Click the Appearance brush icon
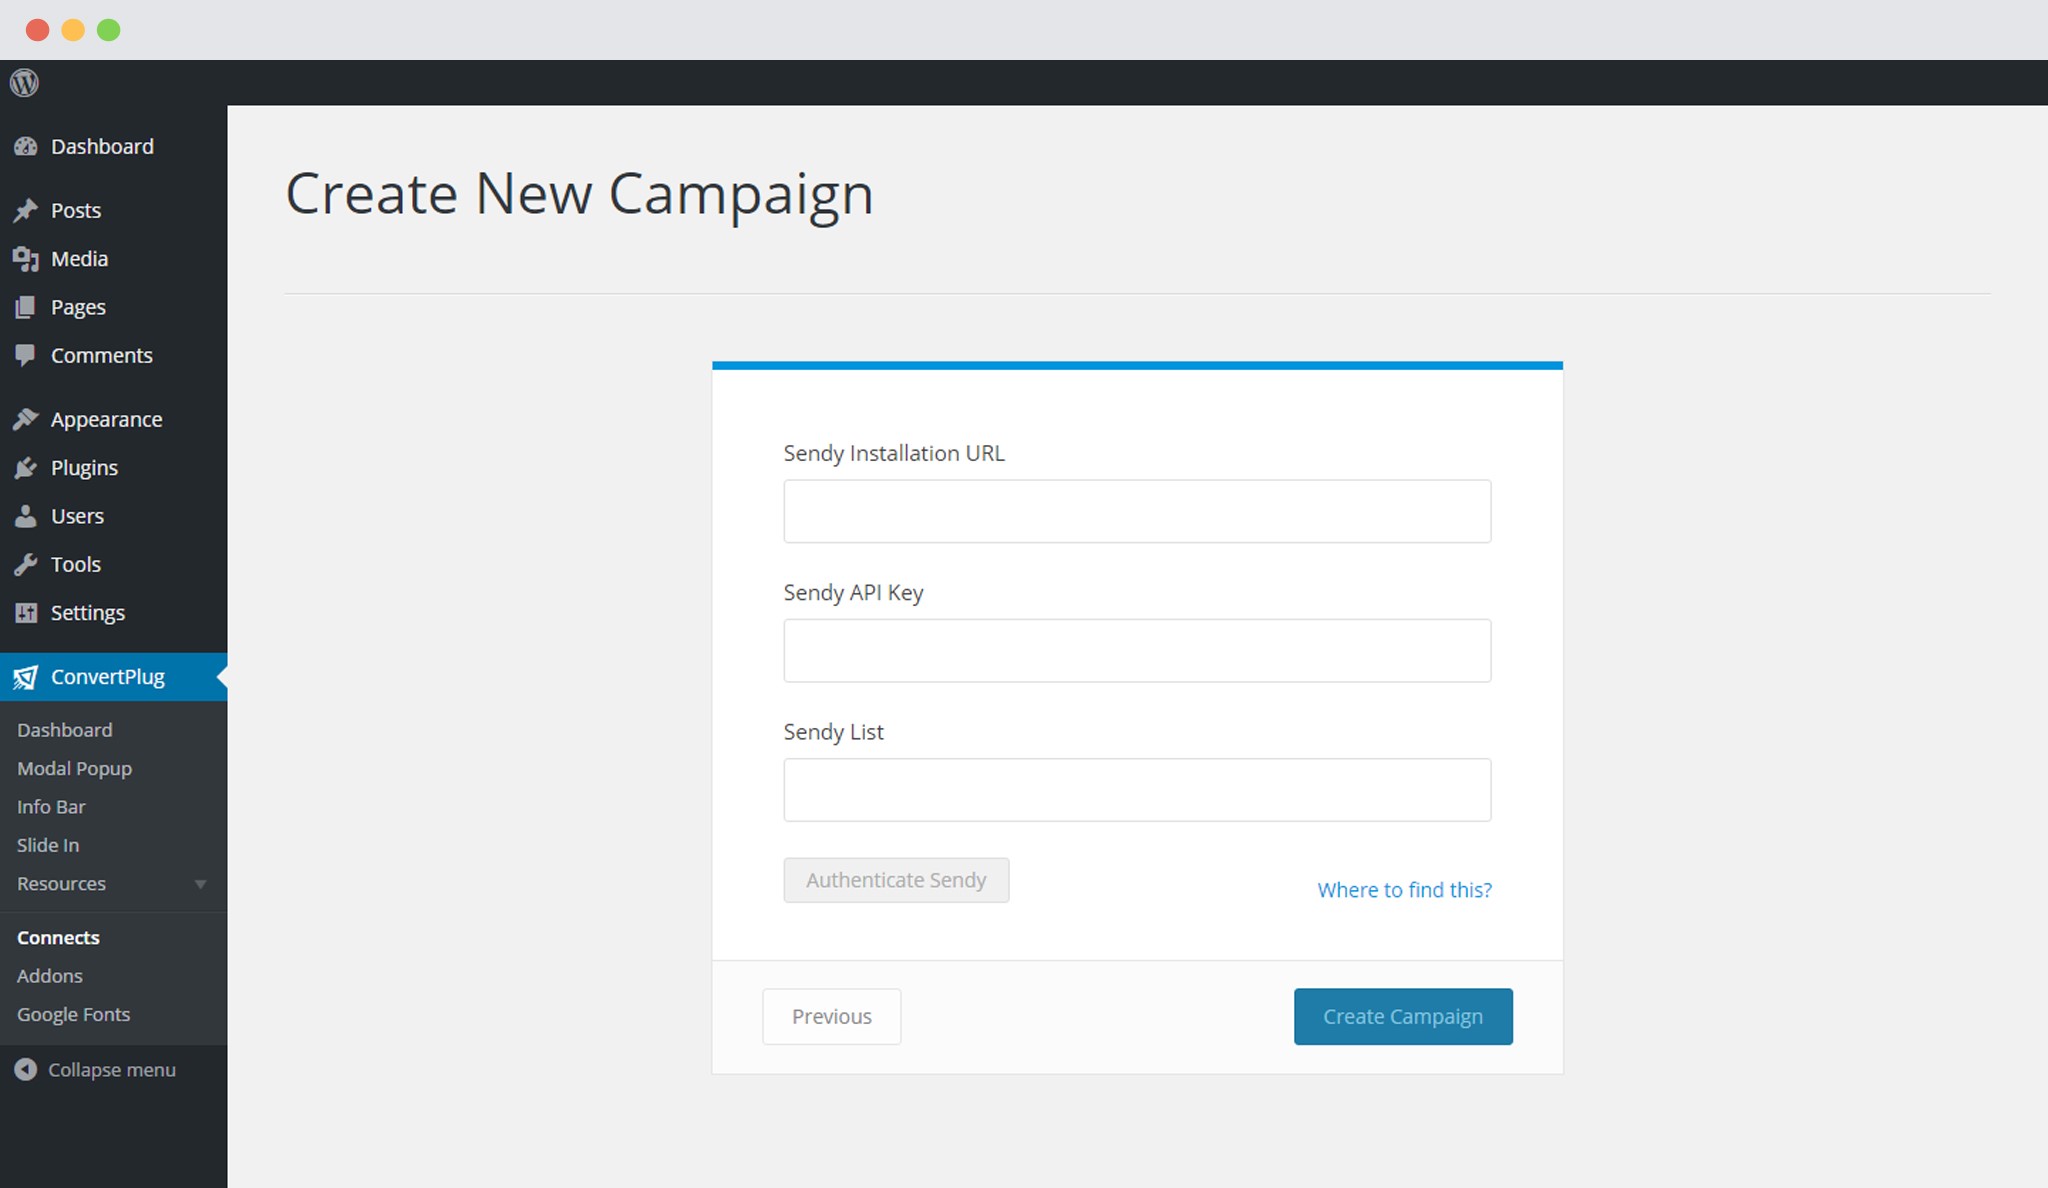This screenshot has height=1188, width=2048. coord(26,419)
